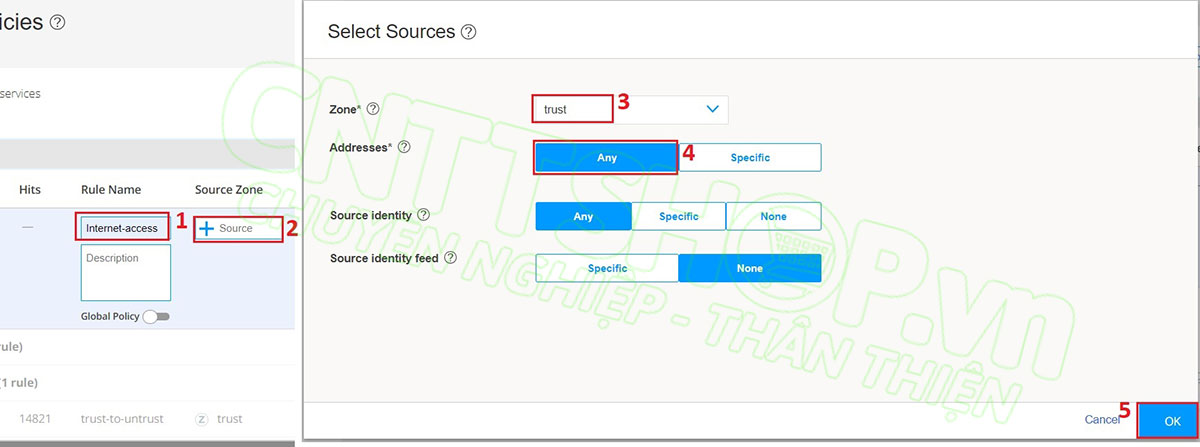Cancel the Select Sources dialog
The width and height of the screenshot is (1200, 447).
(1102, 420)
